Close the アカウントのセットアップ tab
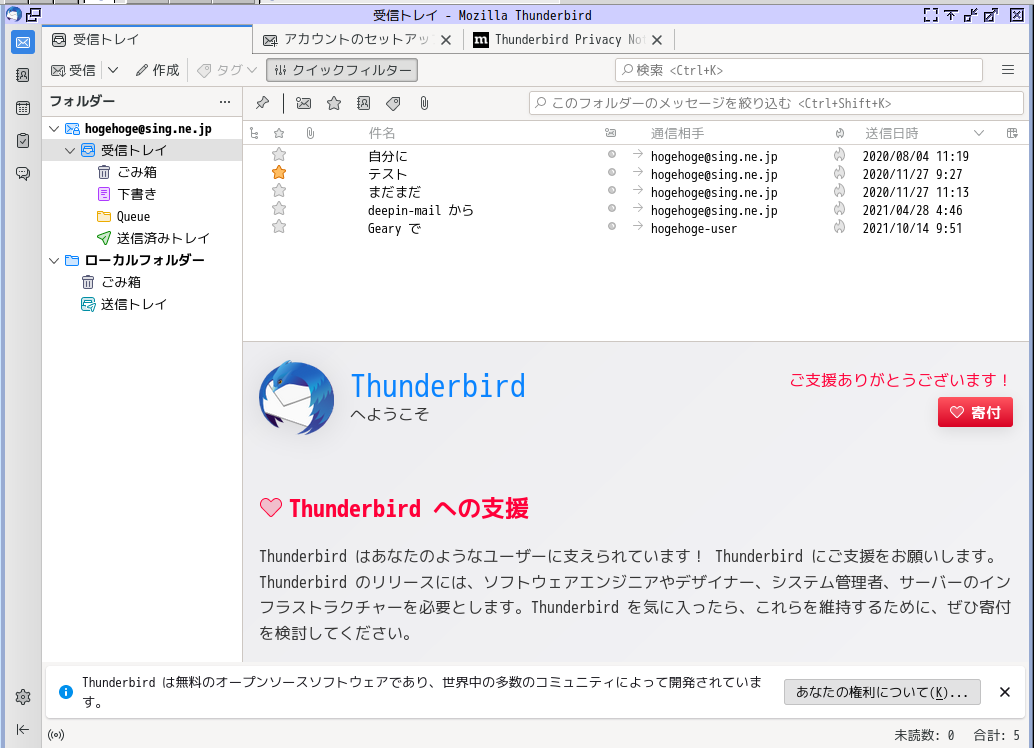The width and height of the screenshot is (1034, 748). 446,40
